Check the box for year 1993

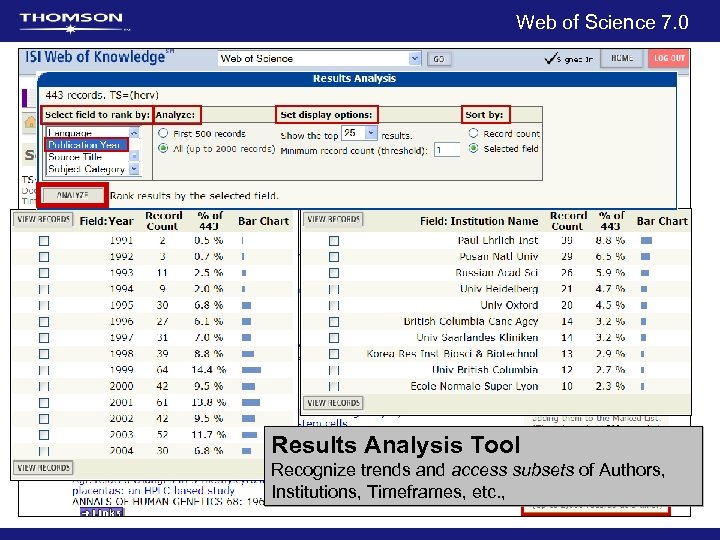pos(44,273)
